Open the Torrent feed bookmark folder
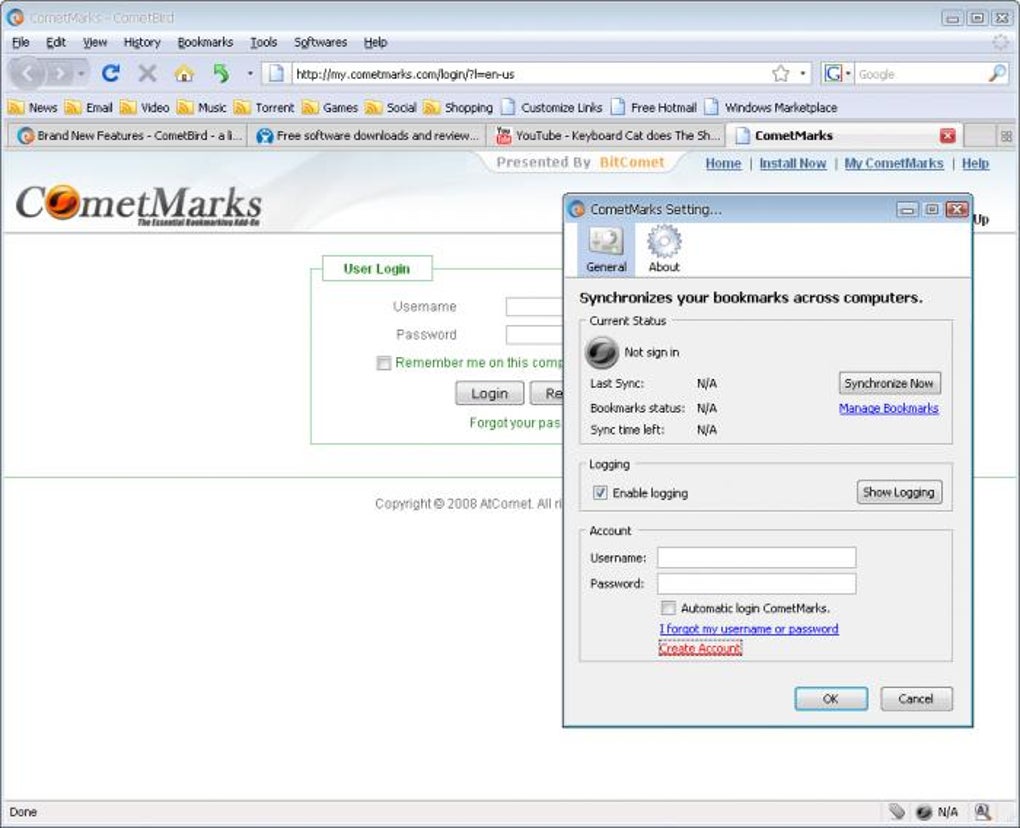Image resolution: width=1020 pixels, height=828 pixels. pyautogui.click(x=264, y=107)
